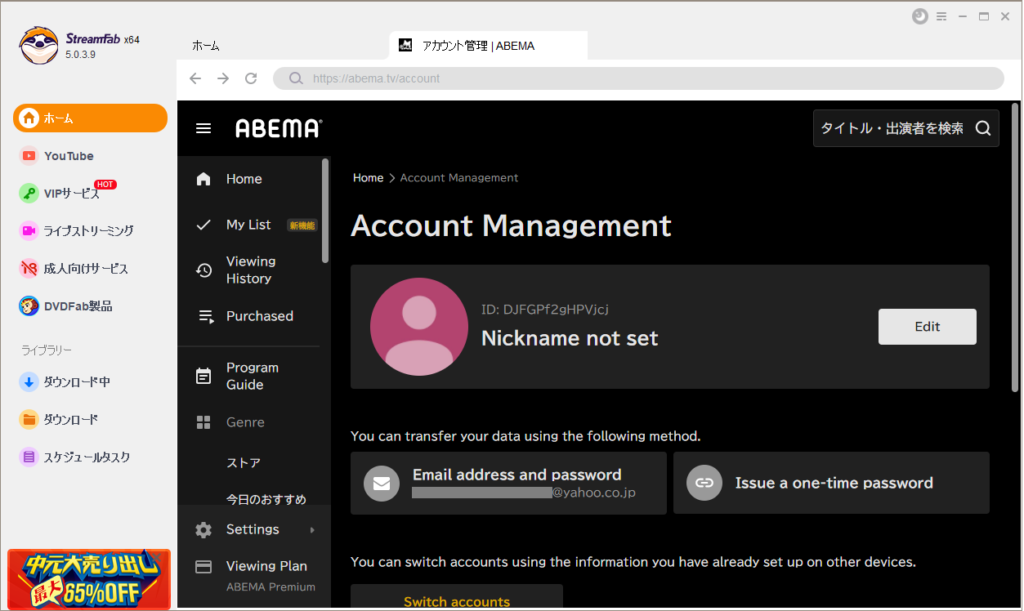Click the Program Guide calendar icon
1024x611 pixels.
(204, 376)
